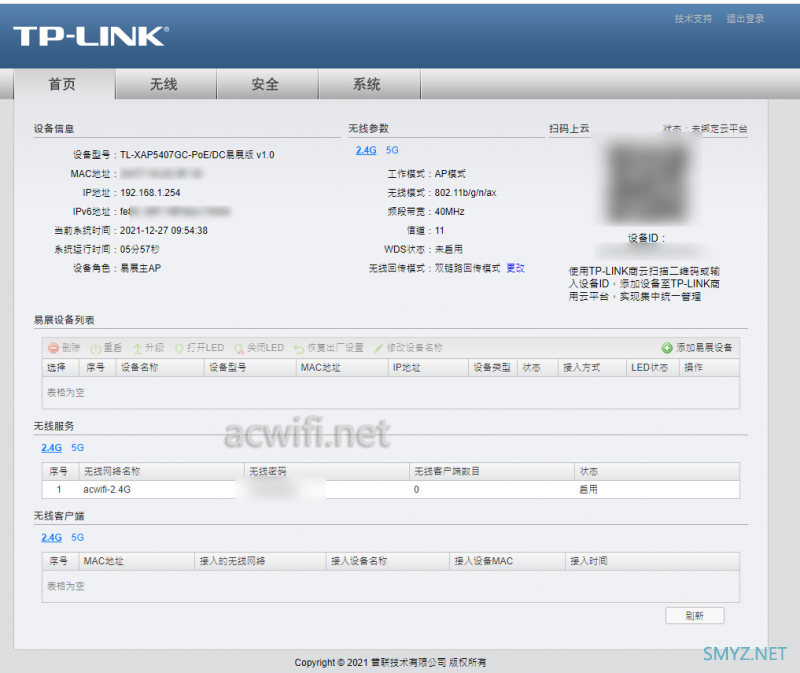Click the 升级 upgrade arrow icon

(x=137, y=348)
